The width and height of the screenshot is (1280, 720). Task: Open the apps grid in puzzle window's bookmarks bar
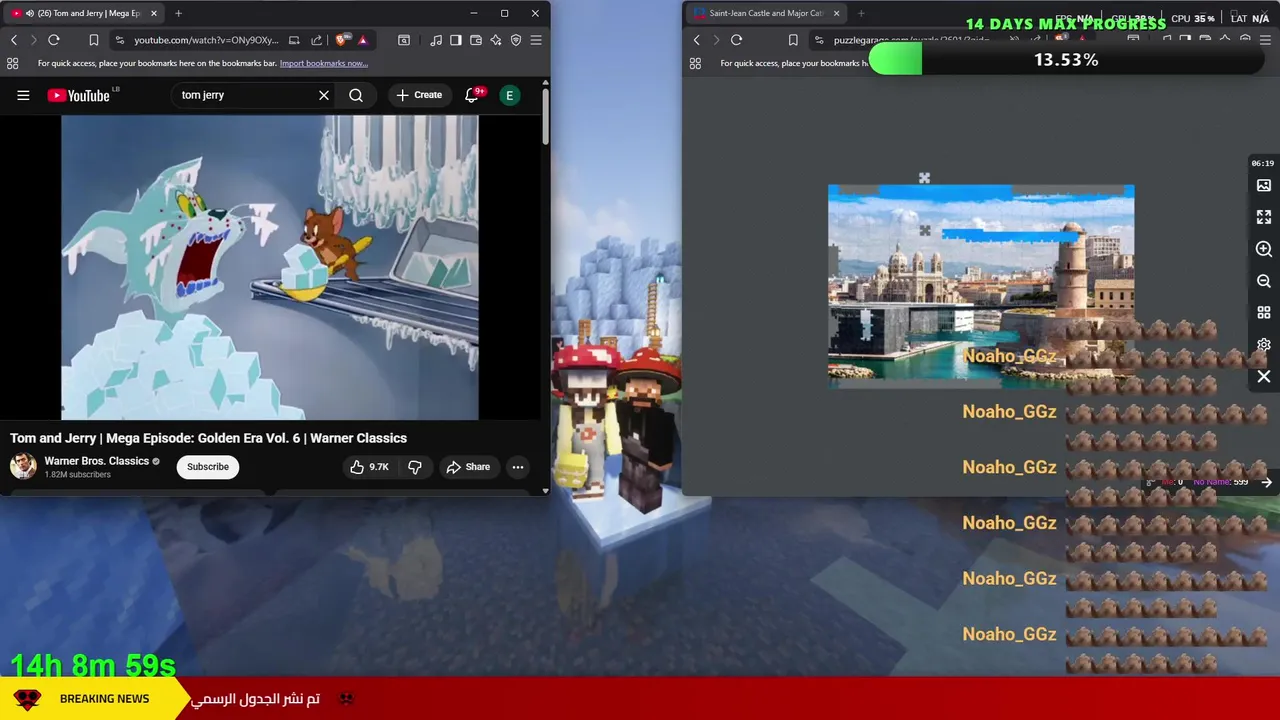(695, 63)
